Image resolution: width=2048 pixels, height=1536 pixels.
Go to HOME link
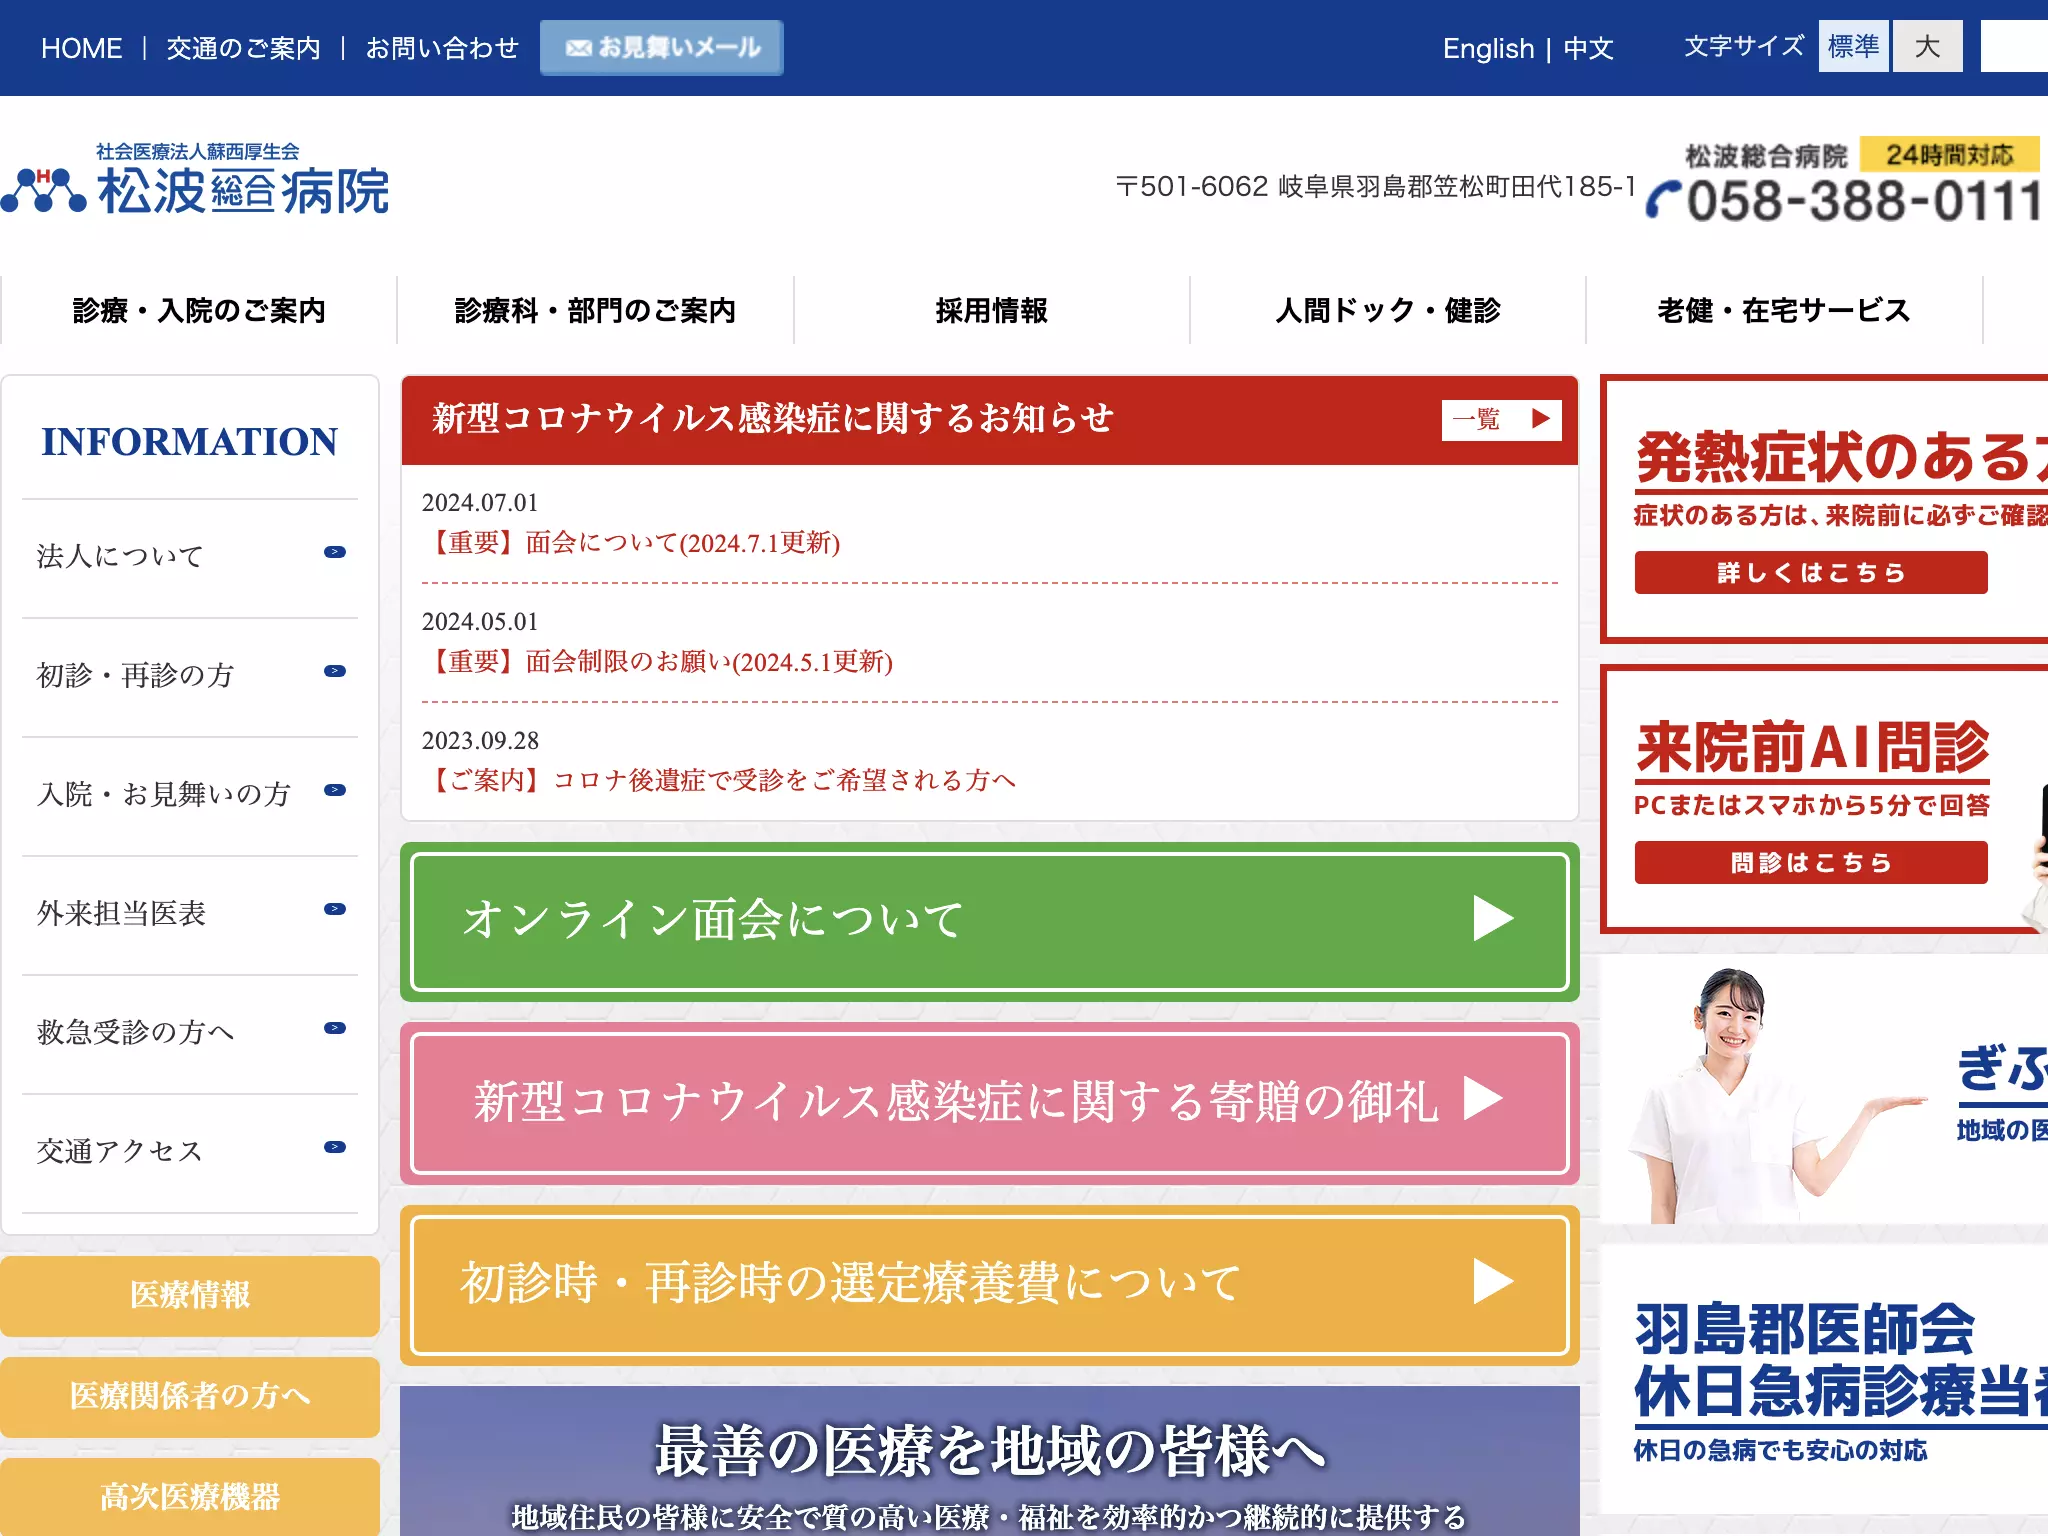(x=81, y=48)
